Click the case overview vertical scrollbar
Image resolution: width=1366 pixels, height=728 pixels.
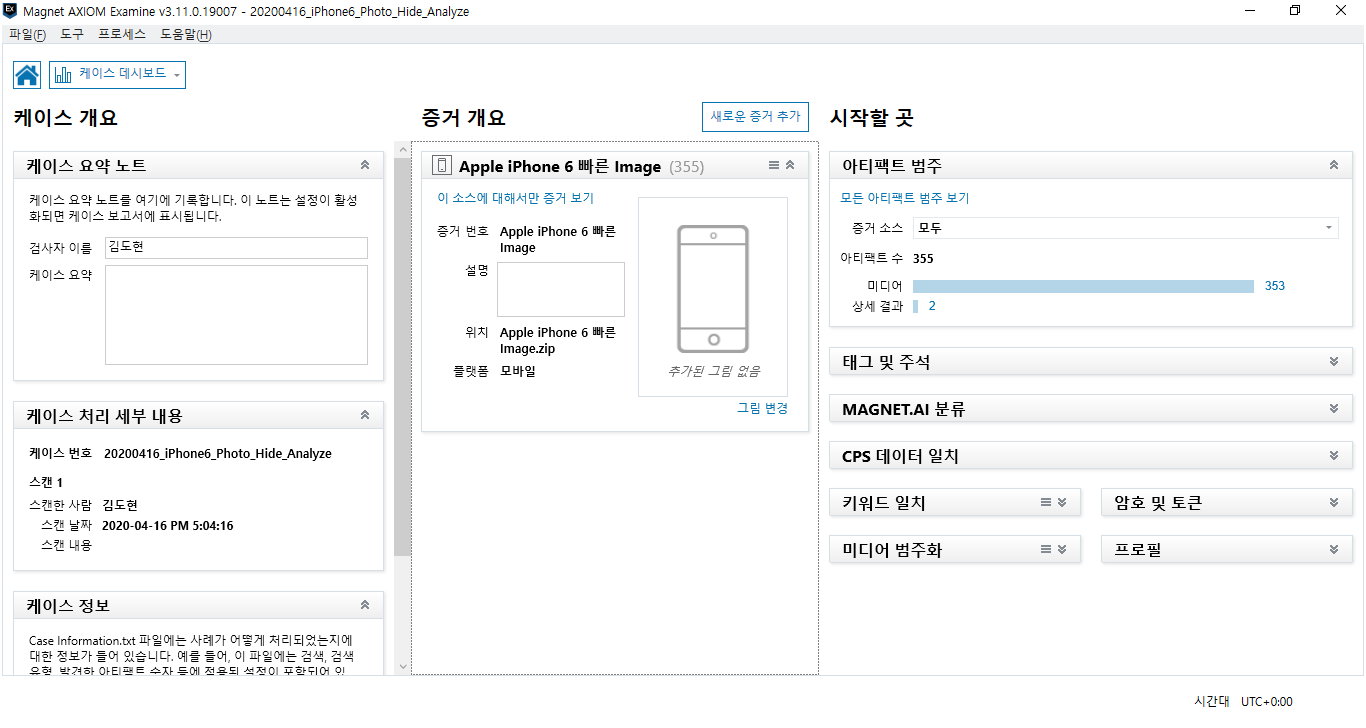(x=402, y=358)
